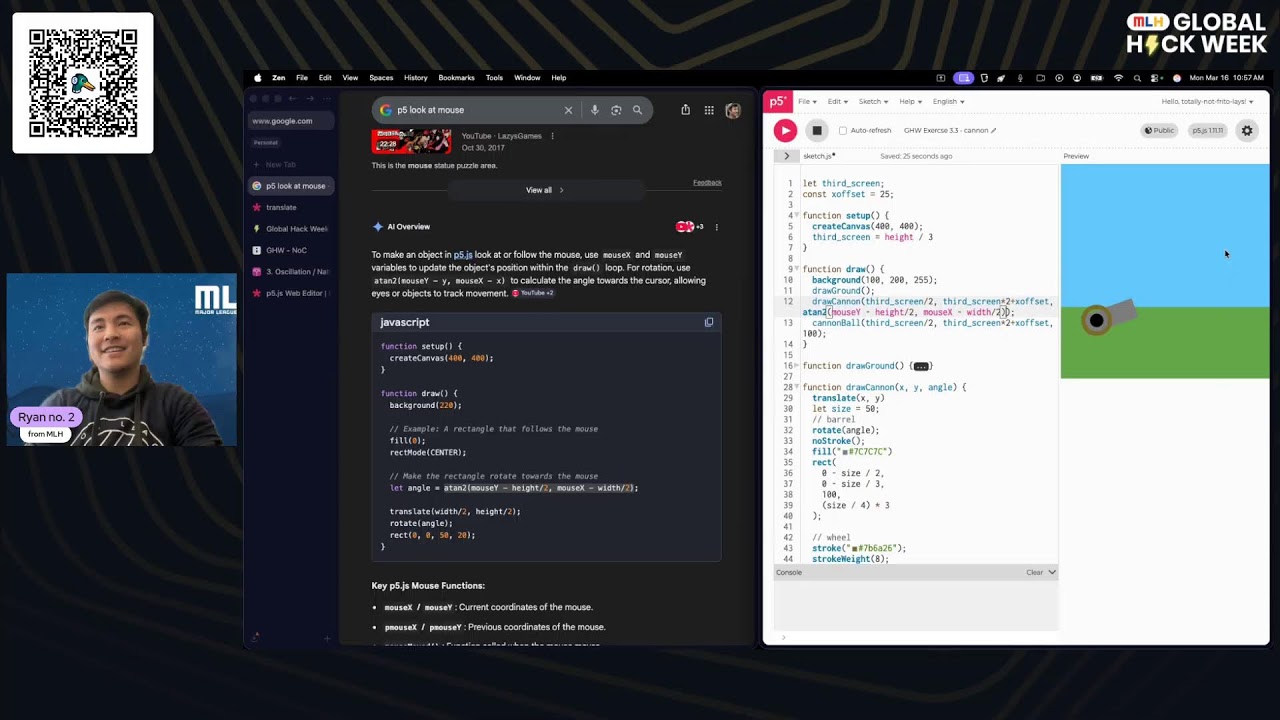This screenshot has height=720, width=1280.
Task: Open Google Lens image search
Action: [x=616, y=110]
